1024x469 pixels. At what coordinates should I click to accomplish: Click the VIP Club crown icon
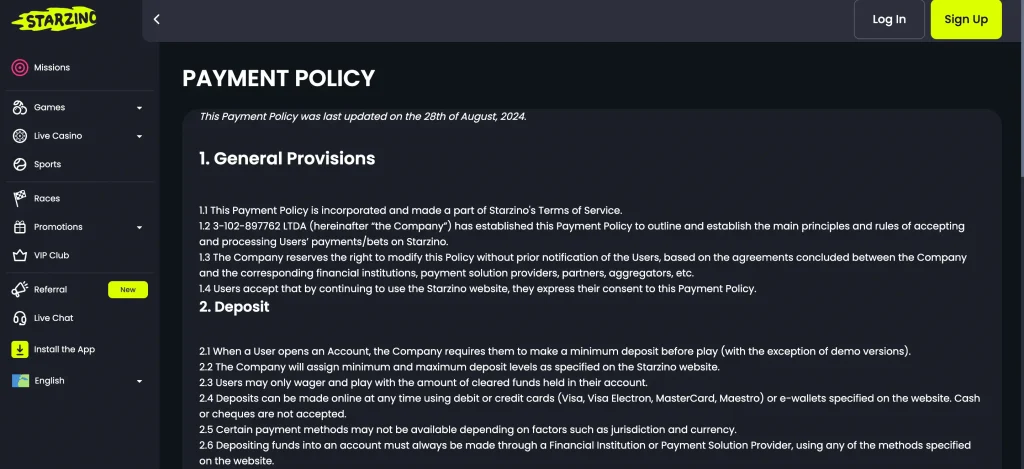20,255
